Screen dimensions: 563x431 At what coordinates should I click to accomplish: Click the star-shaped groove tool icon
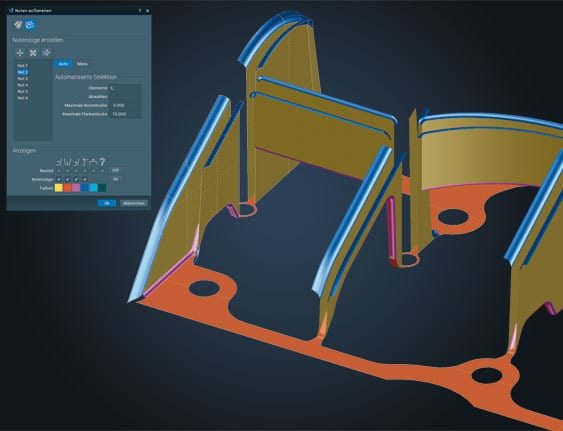(x=46, y=53)
